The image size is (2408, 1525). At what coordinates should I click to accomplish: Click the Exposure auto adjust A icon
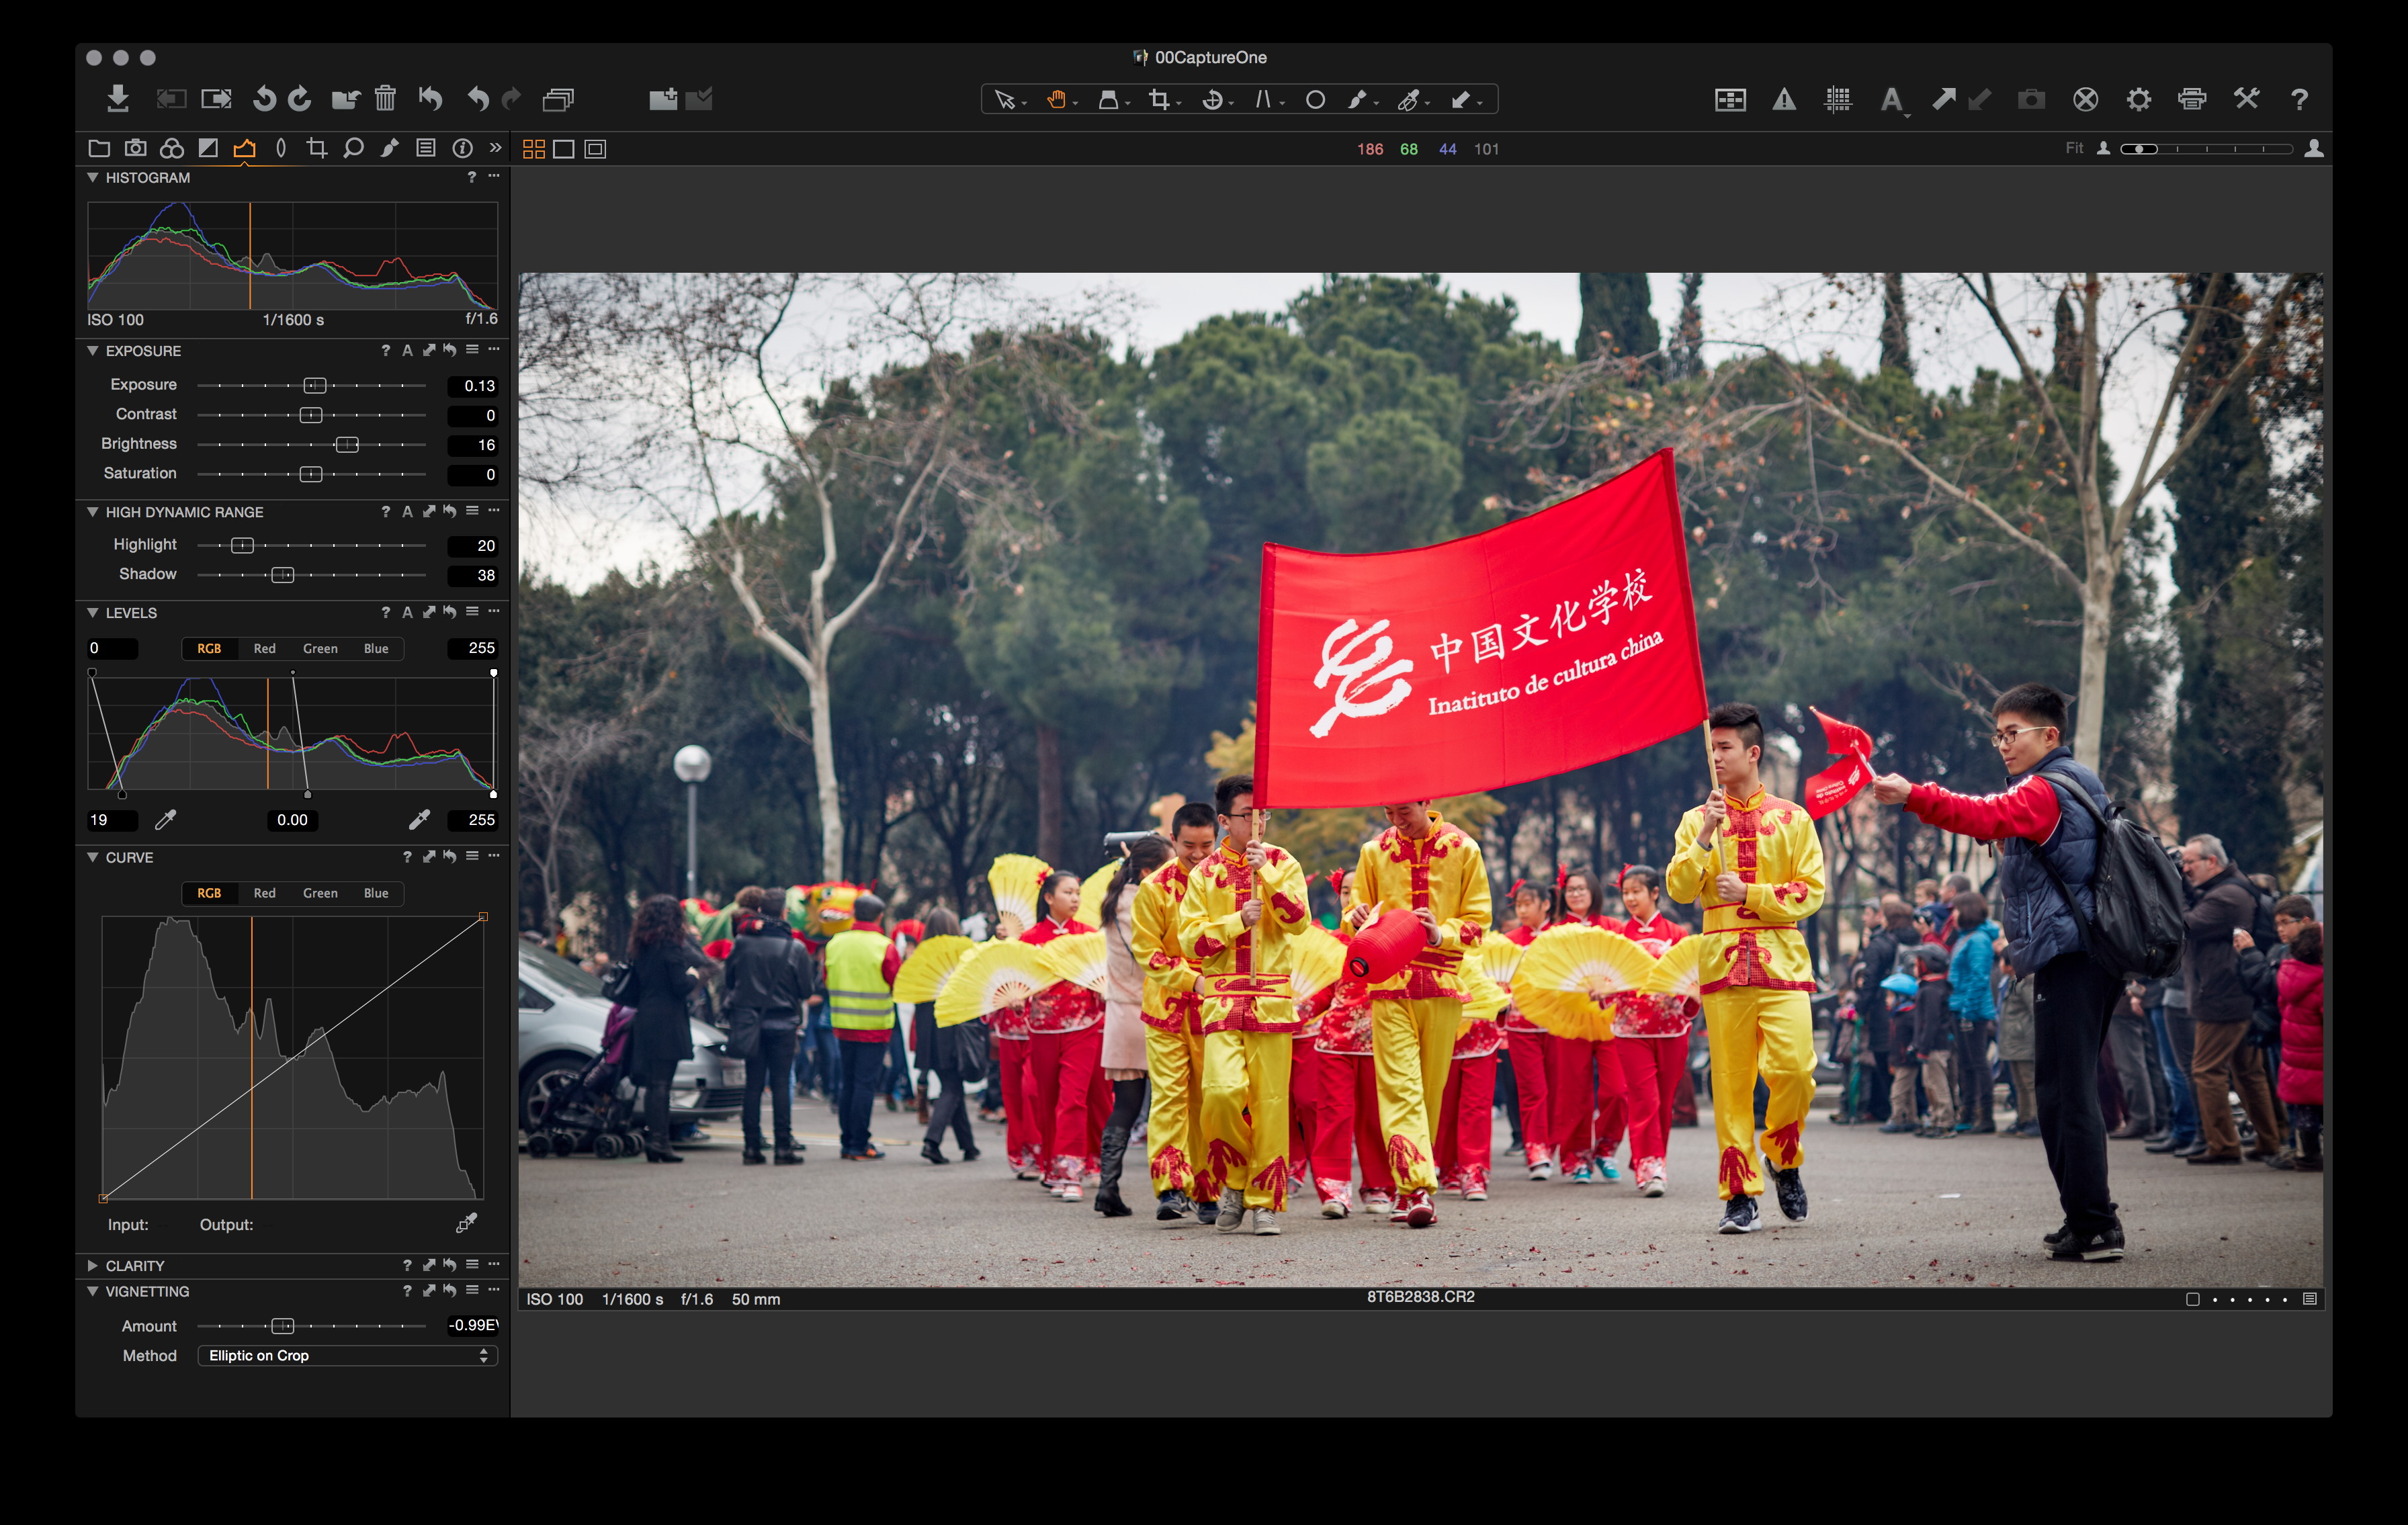[x=407, y=351]
